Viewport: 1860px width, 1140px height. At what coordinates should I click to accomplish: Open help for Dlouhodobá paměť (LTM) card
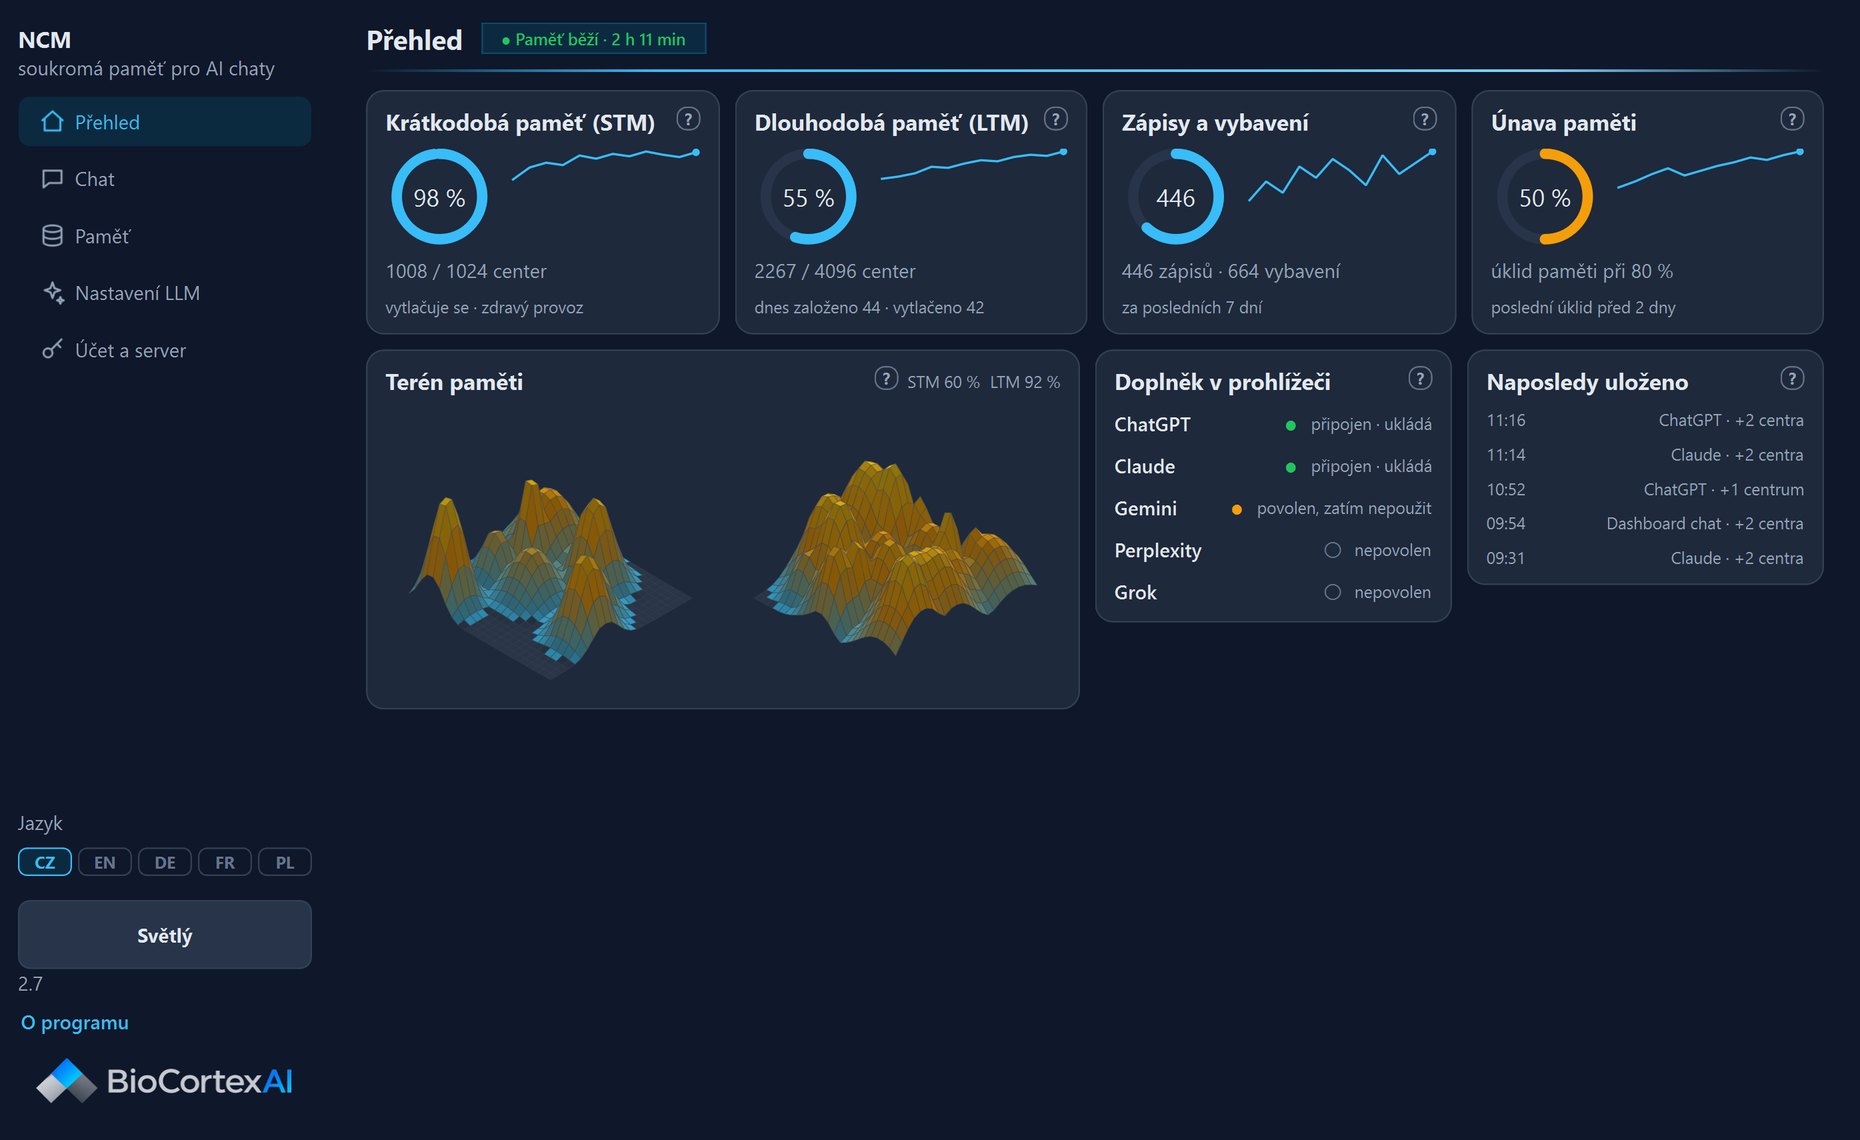(x=1055, y=119)
